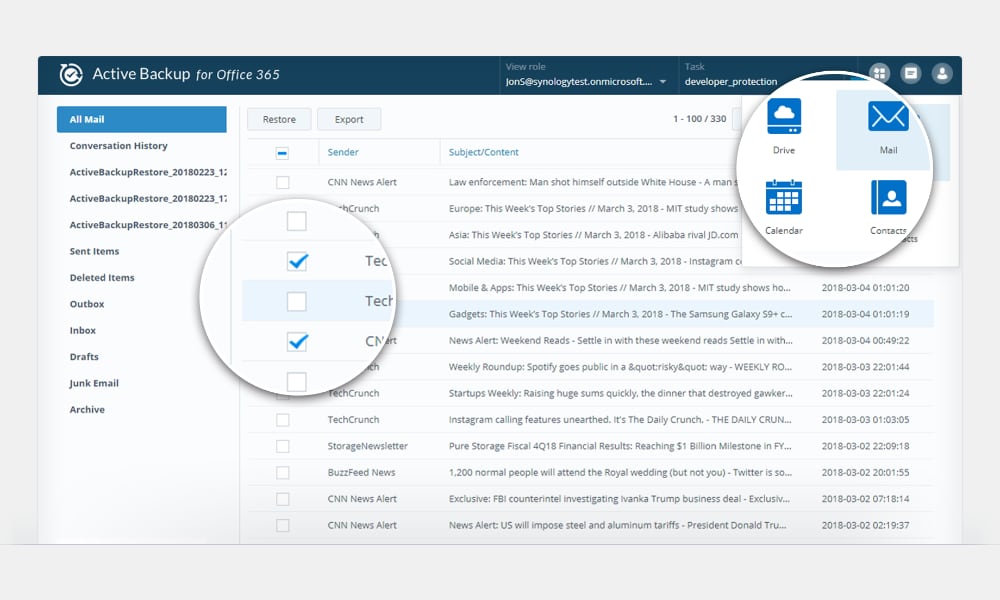Uncheck the selected Social Media email

297,261
